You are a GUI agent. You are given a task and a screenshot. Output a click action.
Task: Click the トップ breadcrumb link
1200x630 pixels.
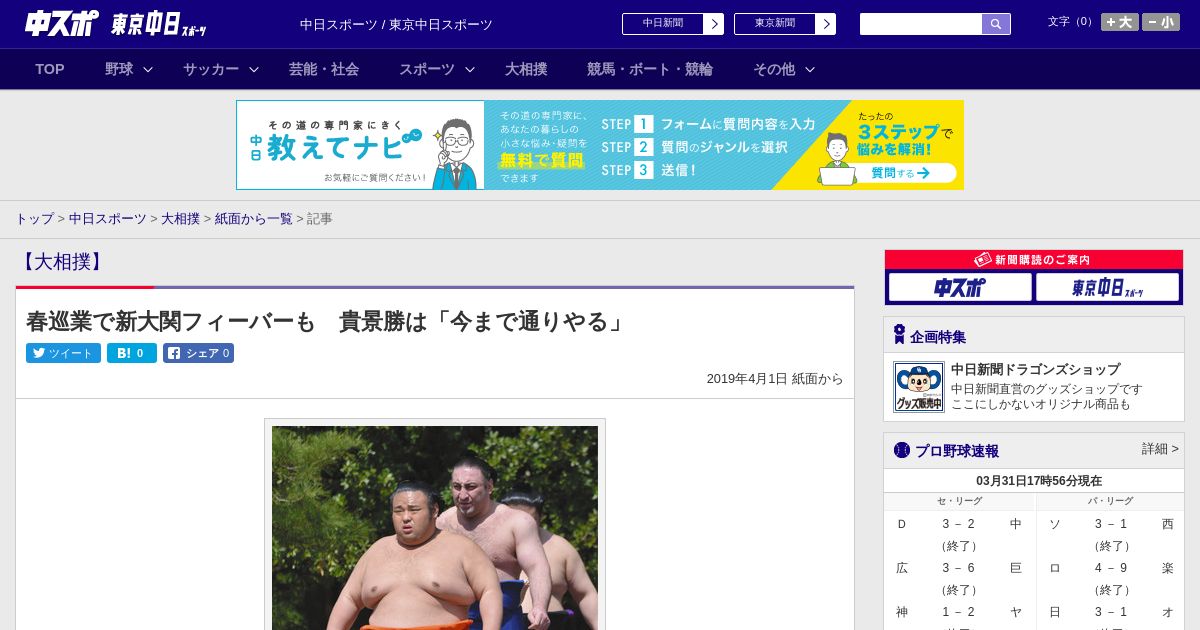(34, 218)
